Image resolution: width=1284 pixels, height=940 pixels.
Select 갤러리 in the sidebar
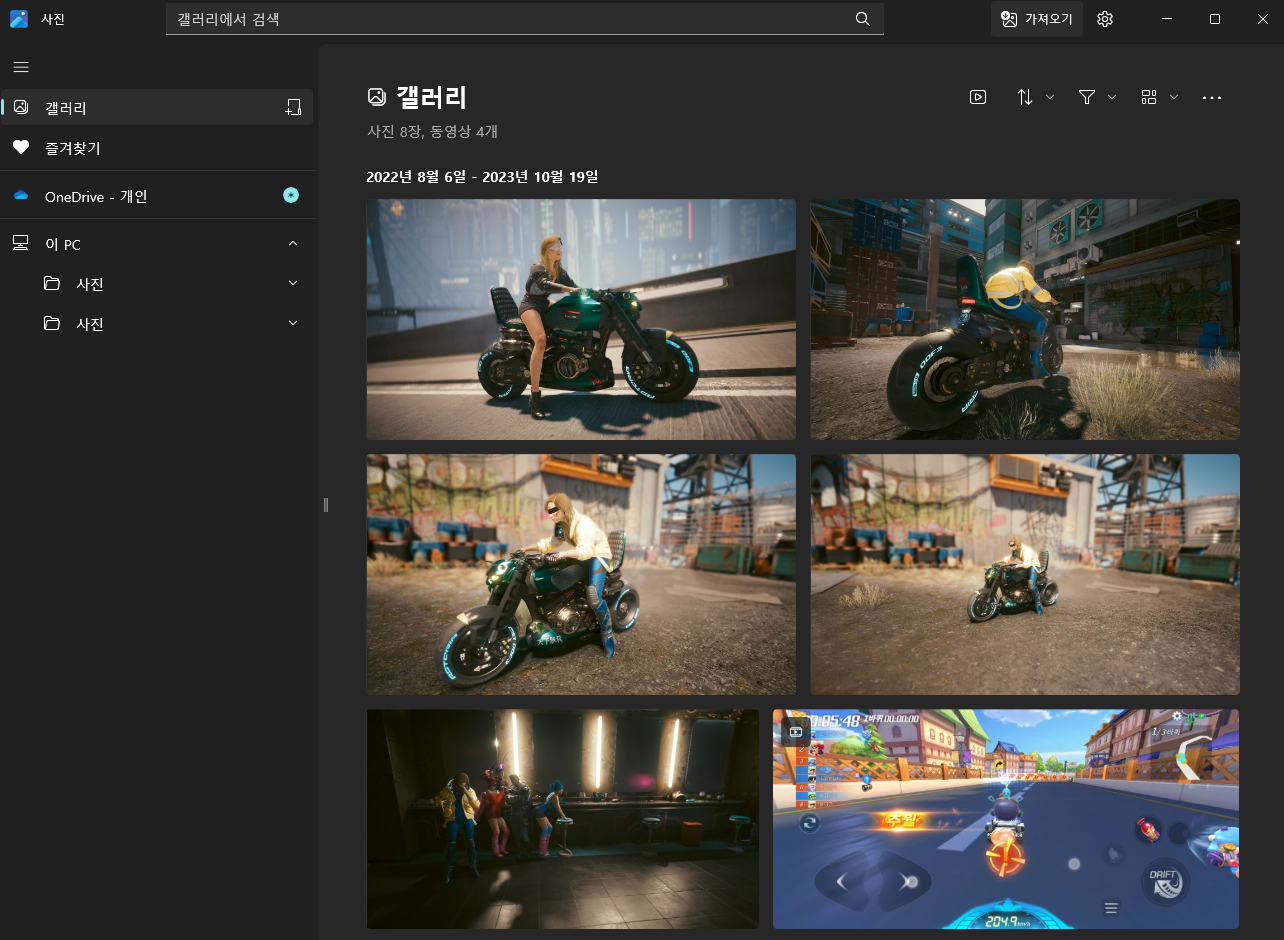pyautogui.click(x=158, y=107)
